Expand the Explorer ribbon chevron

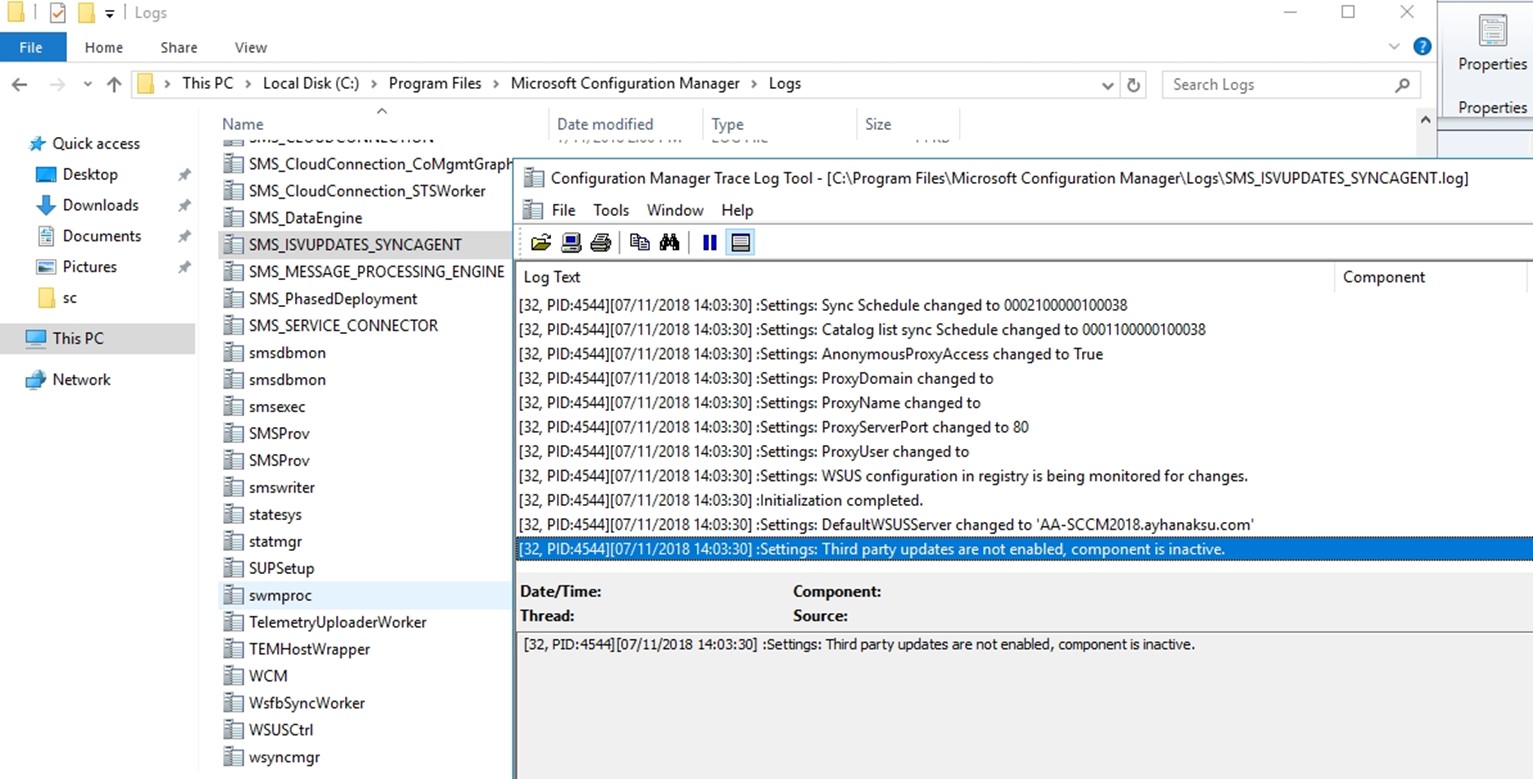1394,47
